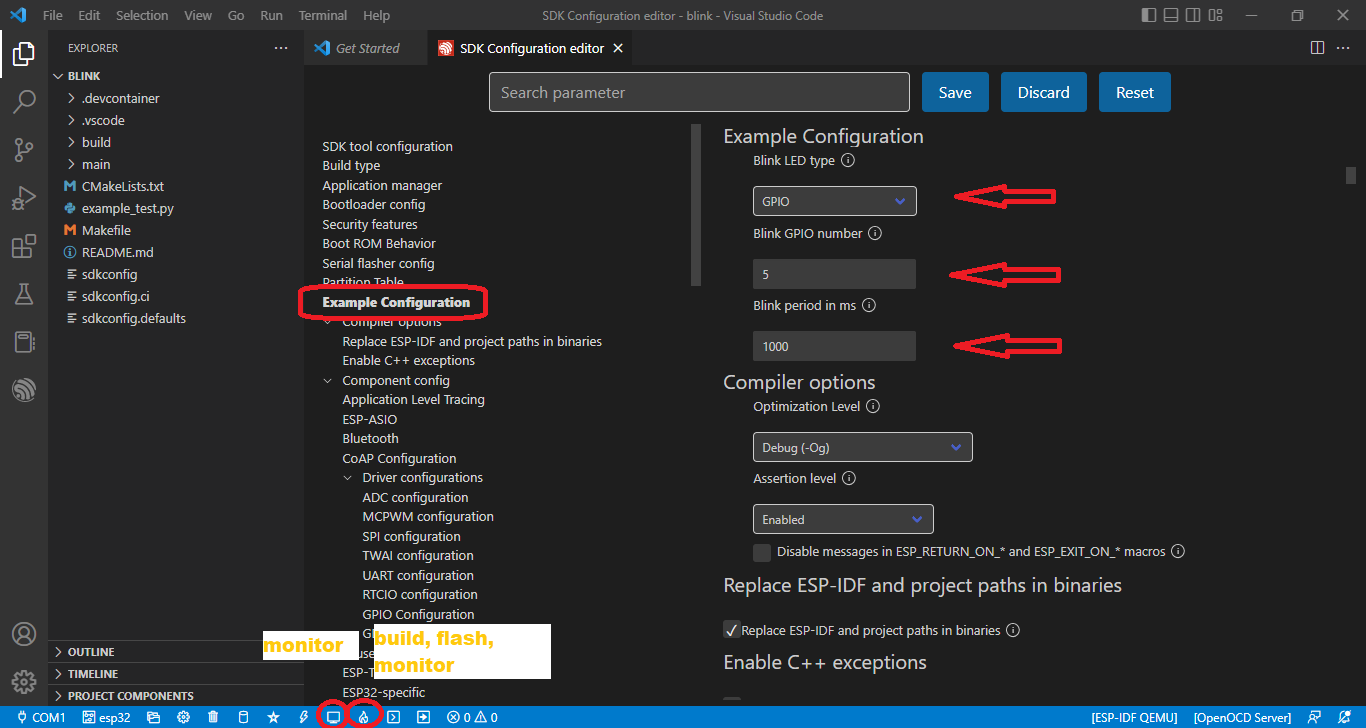Reset the configuration to defaults
This screenshot has width=1366, height=728.
[1135, 92]
